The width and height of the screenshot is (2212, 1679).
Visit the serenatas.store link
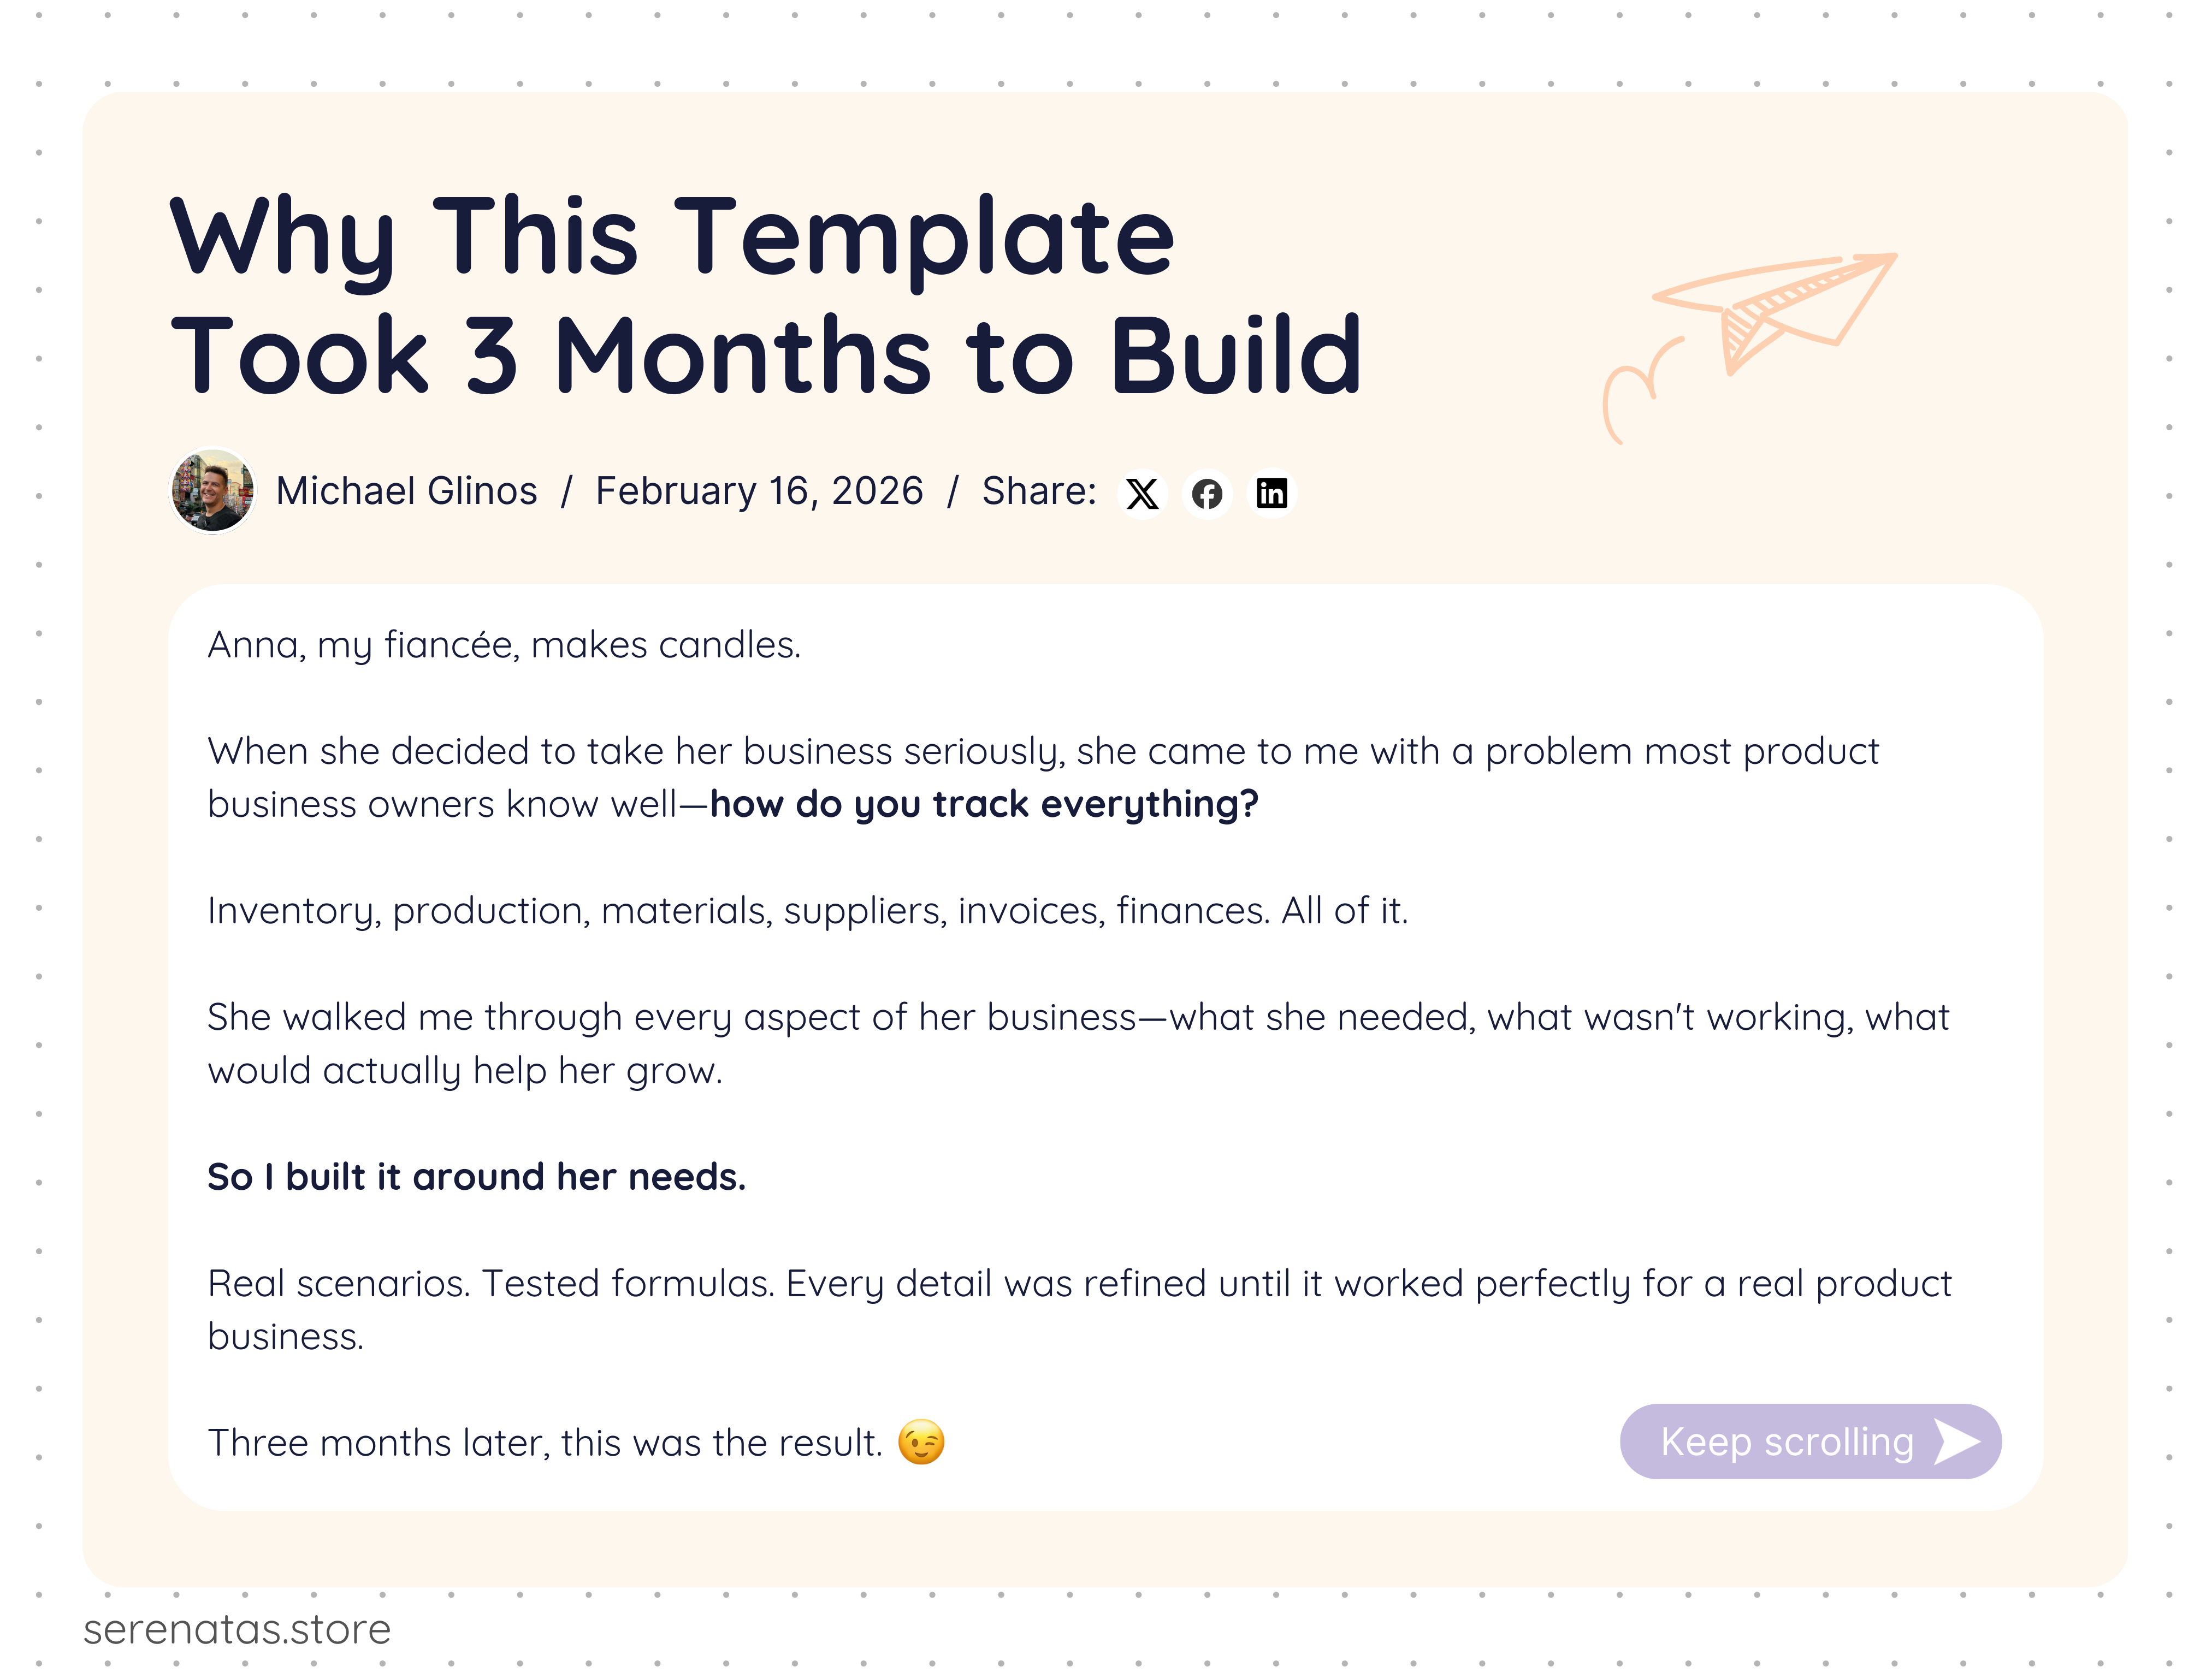237,1629
